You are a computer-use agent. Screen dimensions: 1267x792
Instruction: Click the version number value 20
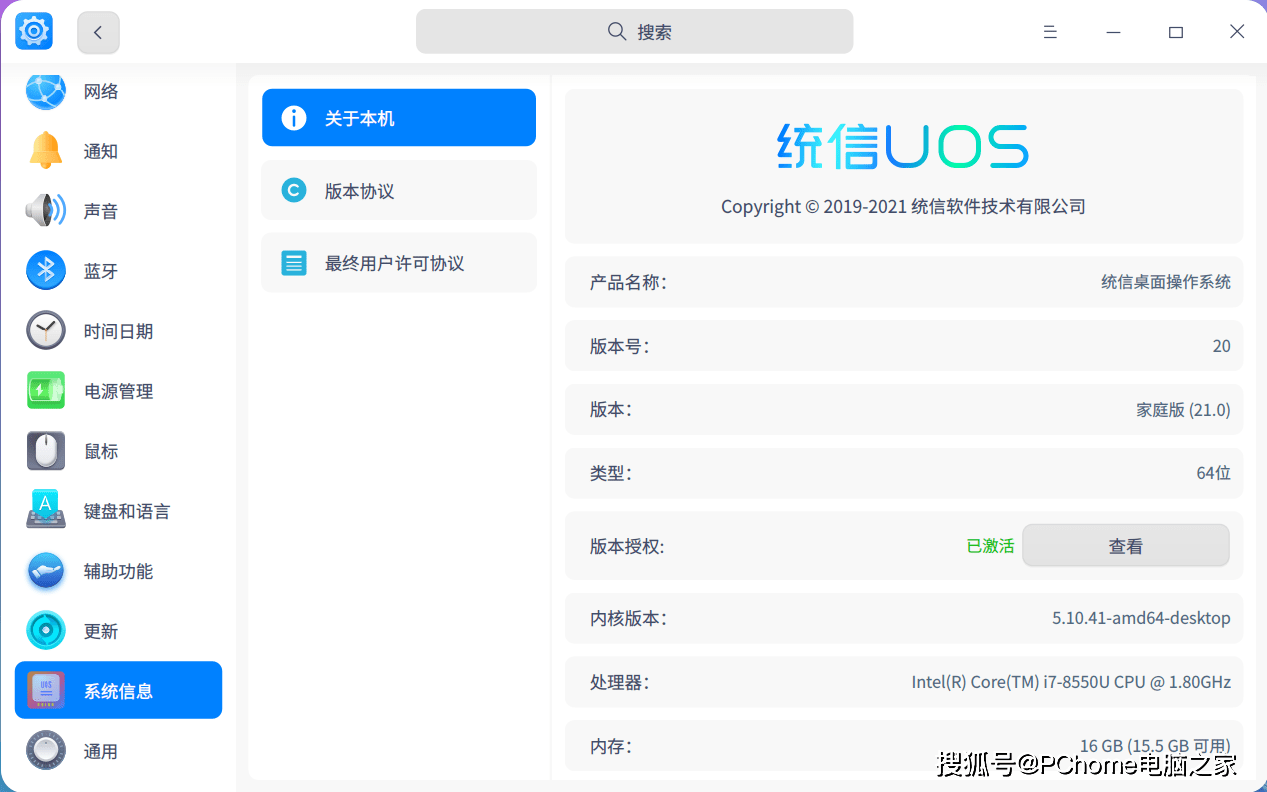point(1221,346)
